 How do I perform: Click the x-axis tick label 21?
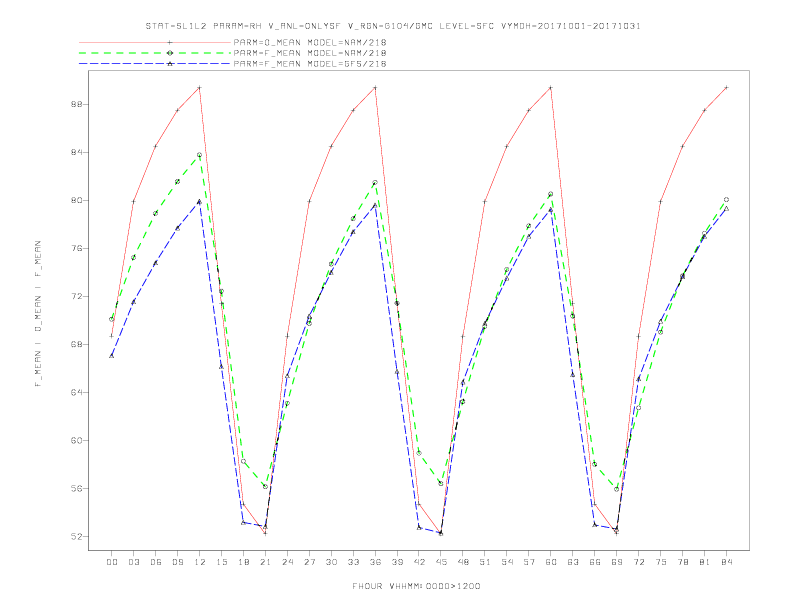coord(265,562)
